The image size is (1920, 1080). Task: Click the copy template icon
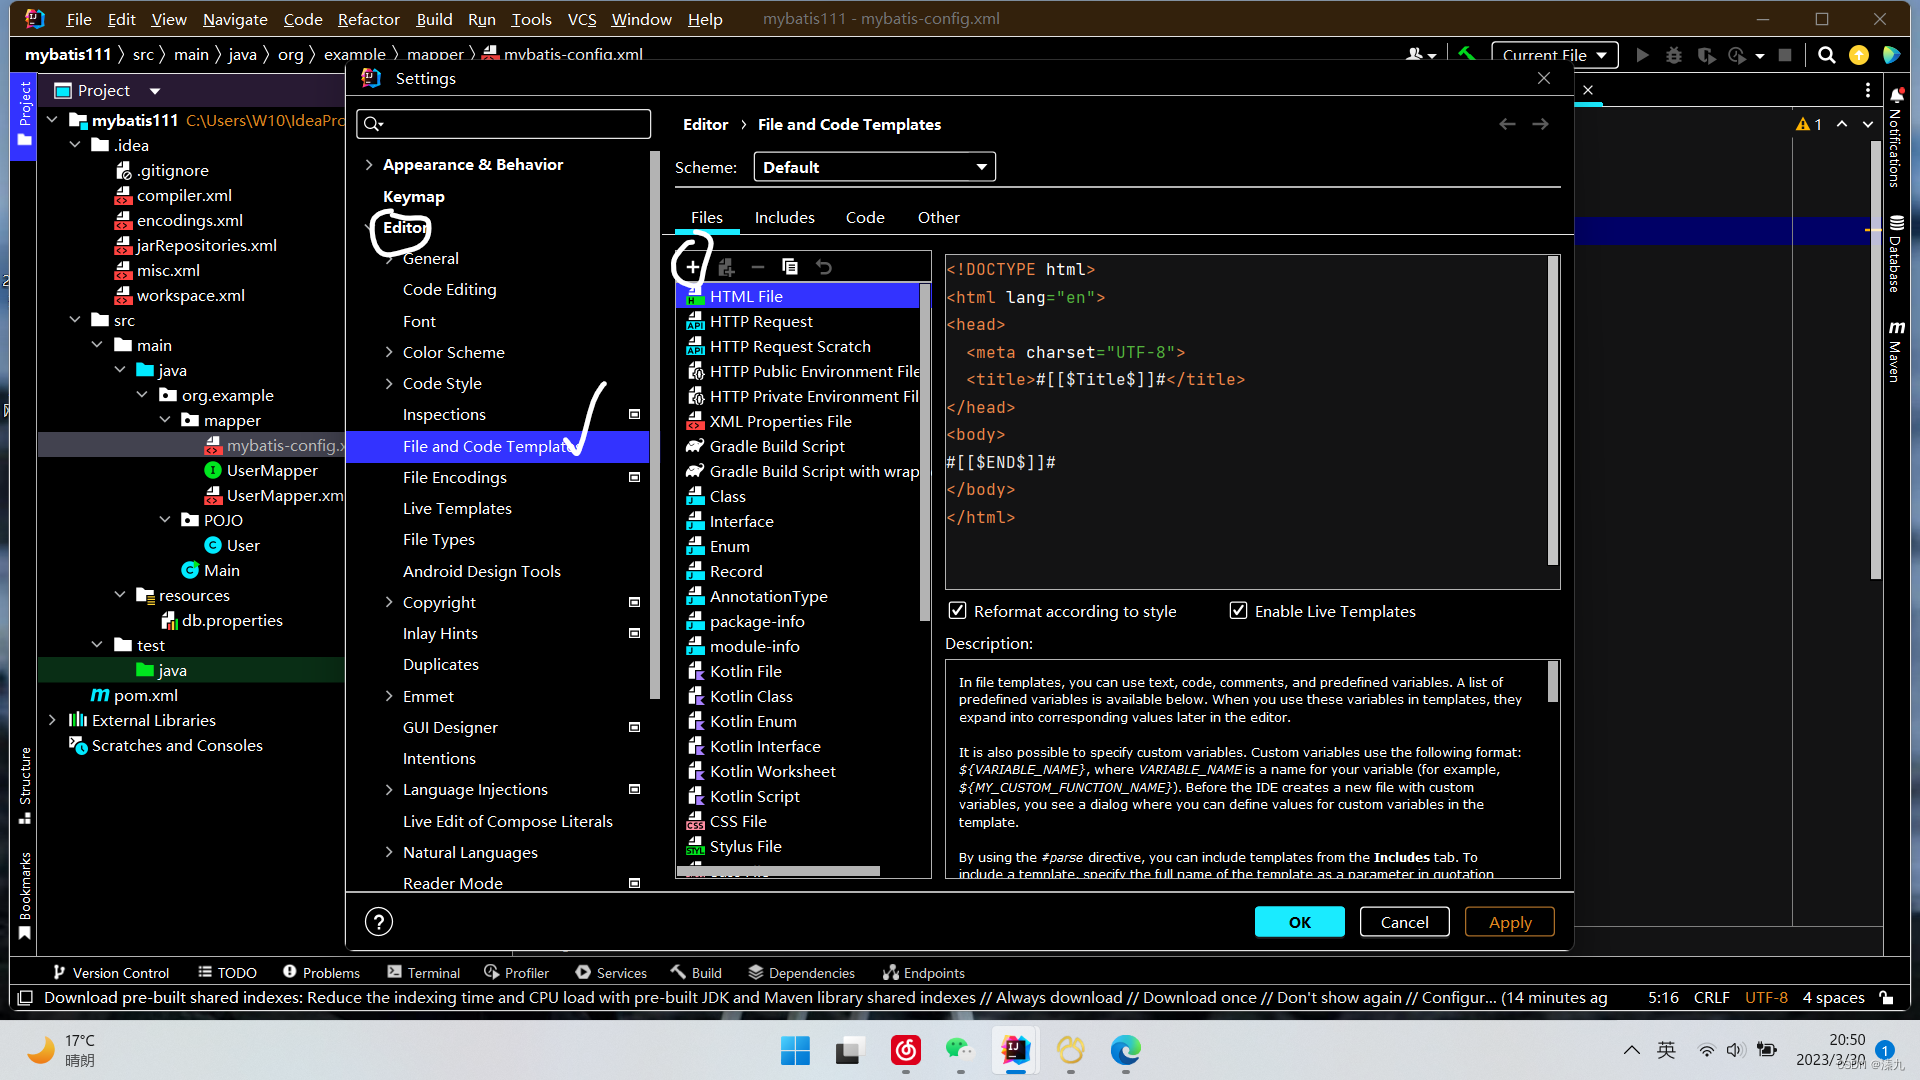pos(790,267)
